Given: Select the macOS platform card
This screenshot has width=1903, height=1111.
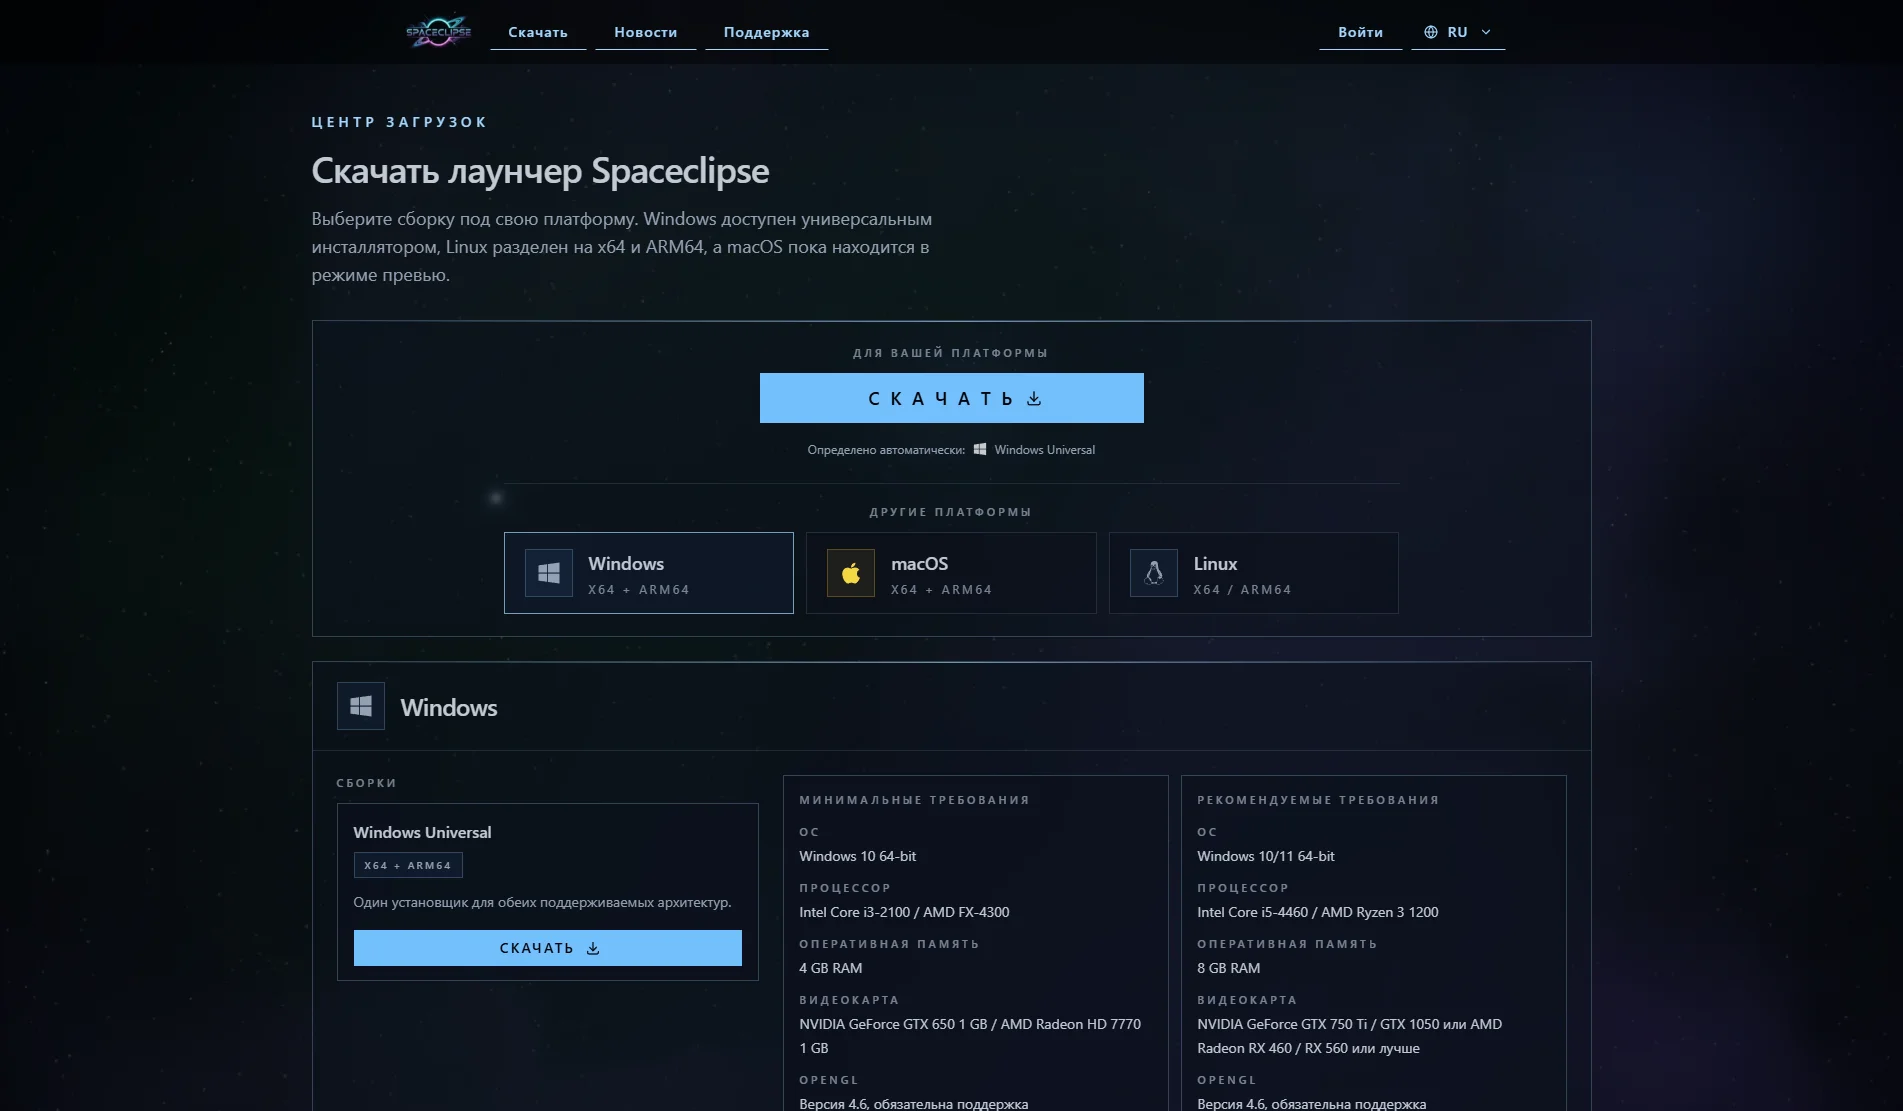Looking at the screenshot, I should [951, 573].
